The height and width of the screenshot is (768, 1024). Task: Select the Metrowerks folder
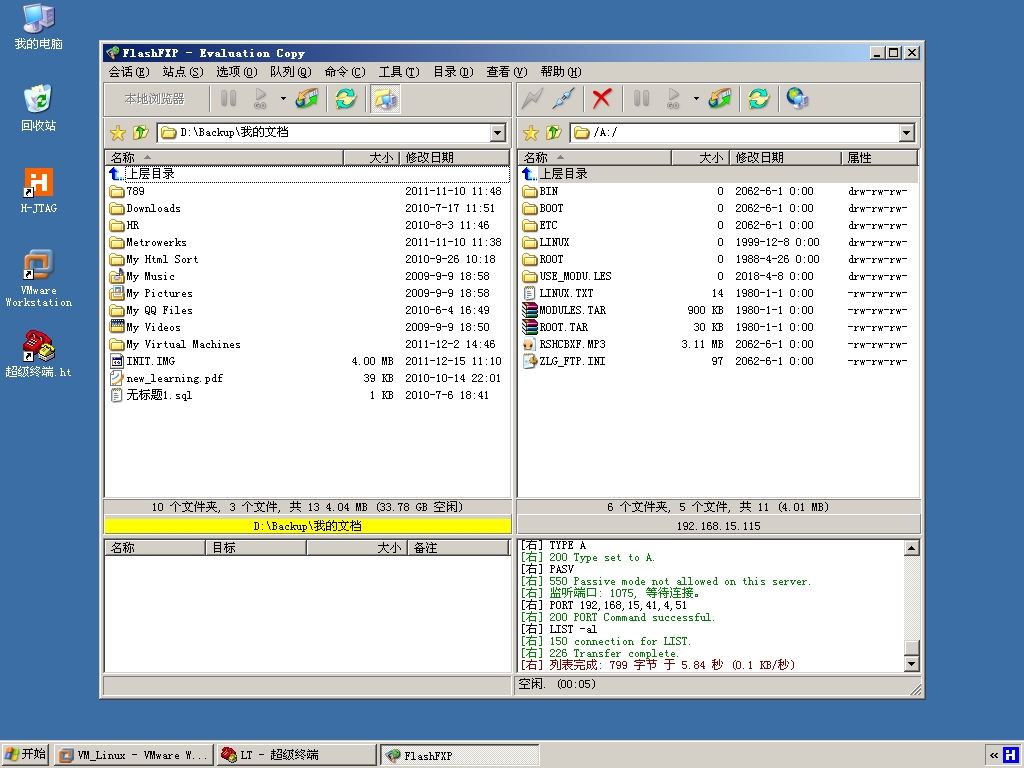coord(308,242)
